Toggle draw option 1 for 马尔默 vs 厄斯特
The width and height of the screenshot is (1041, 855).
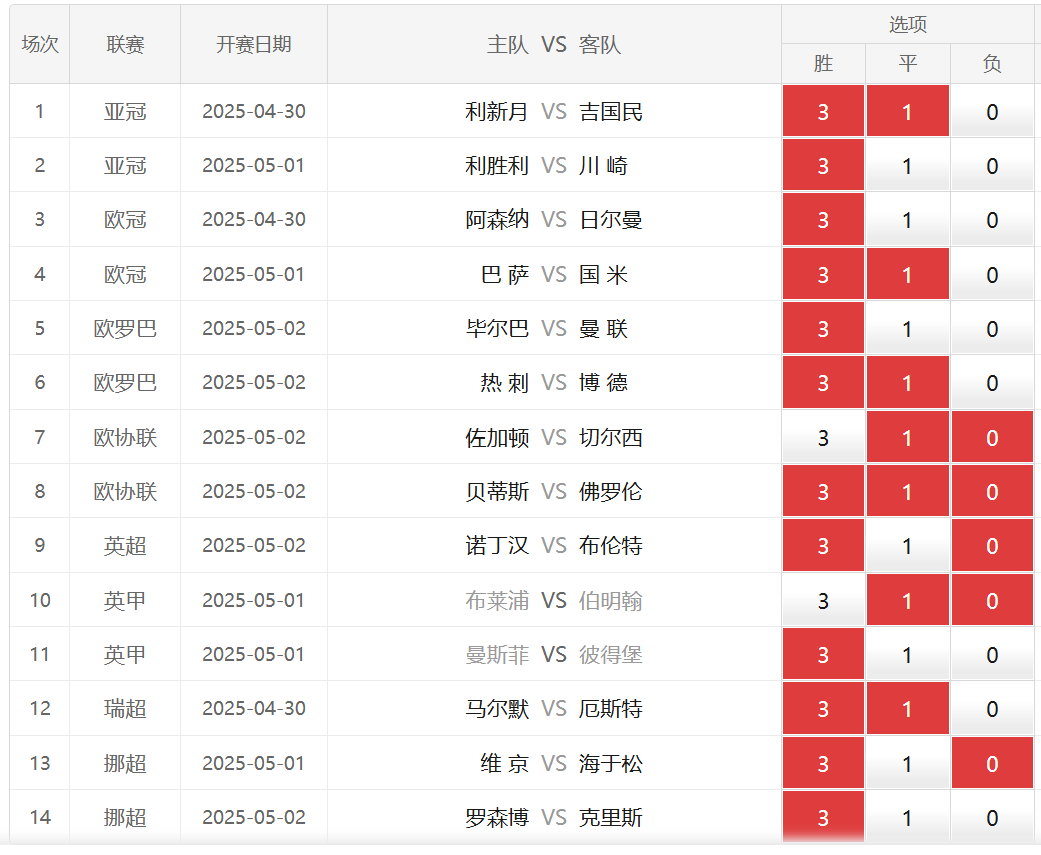pos(908,708)
